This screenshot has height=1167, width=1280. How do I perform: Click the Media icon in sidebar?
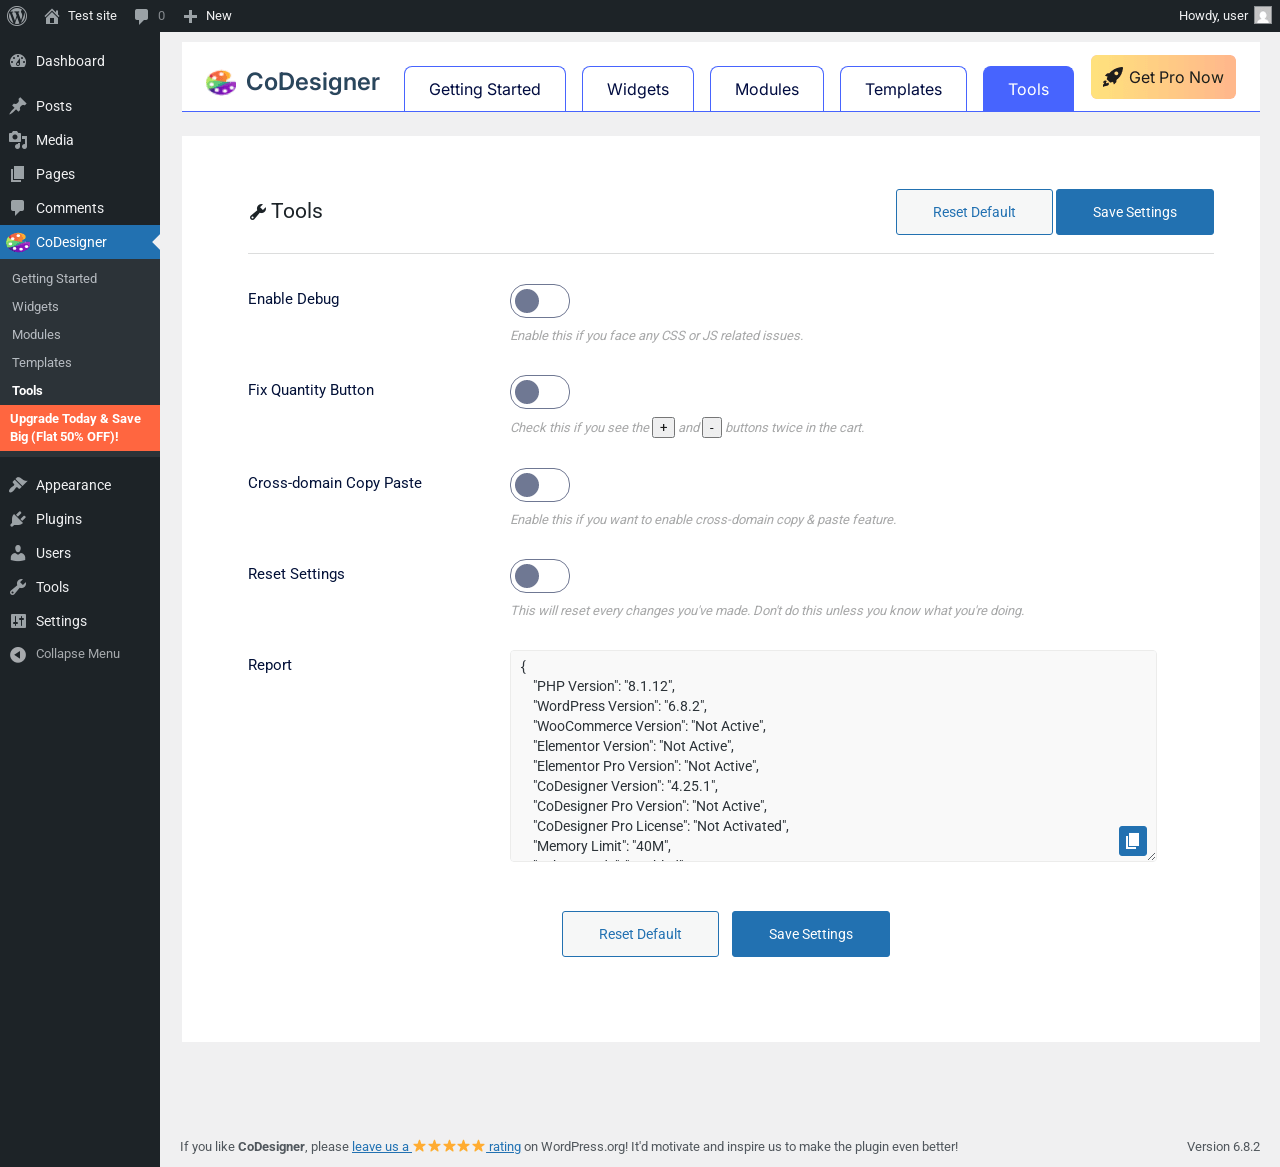[x=18, y=140]
